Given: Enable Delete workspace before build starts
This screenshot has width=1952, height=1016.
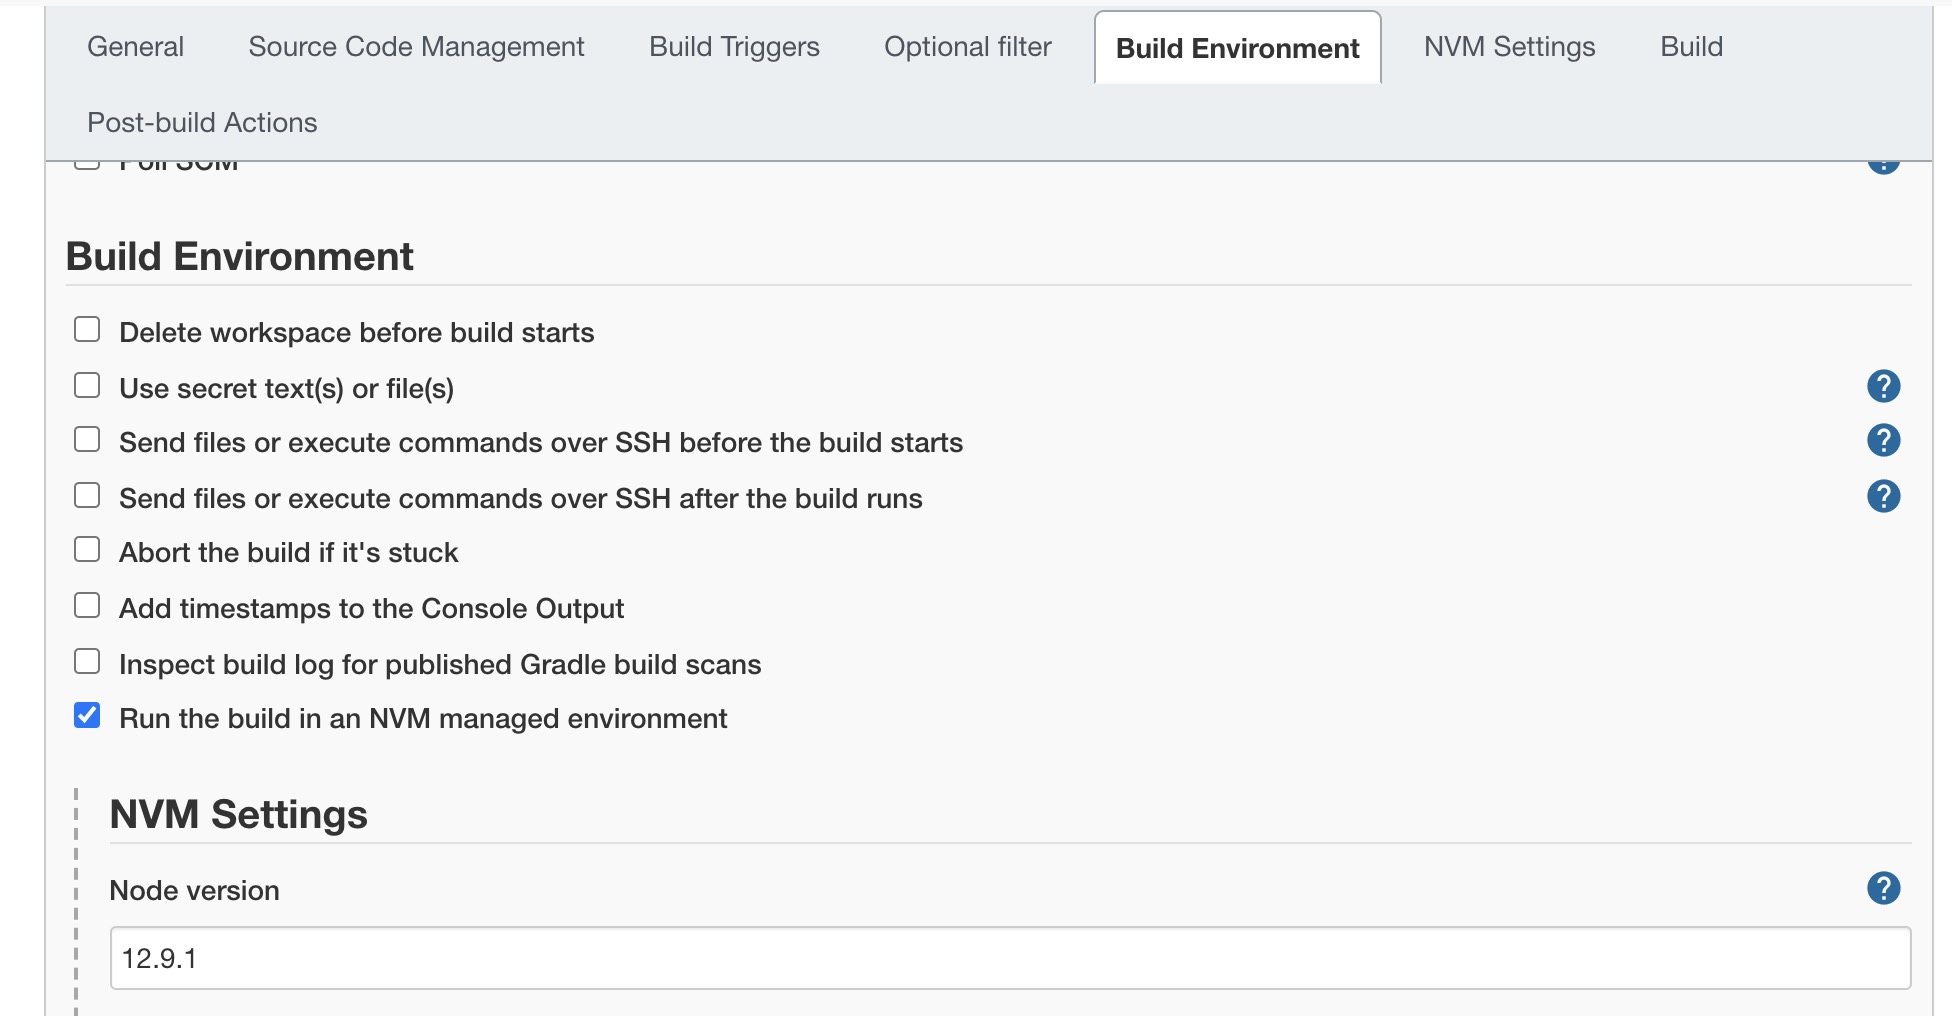Looking at the screenshot, I should 87,330.
